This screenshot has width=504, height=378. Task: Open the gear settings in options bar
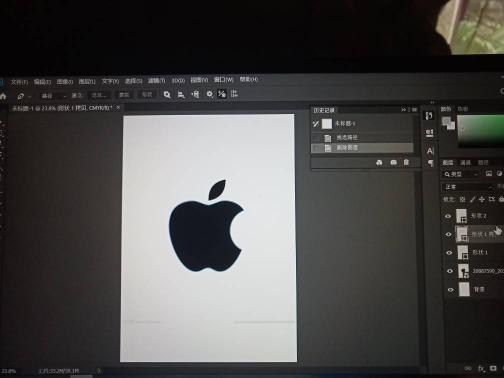209,94
